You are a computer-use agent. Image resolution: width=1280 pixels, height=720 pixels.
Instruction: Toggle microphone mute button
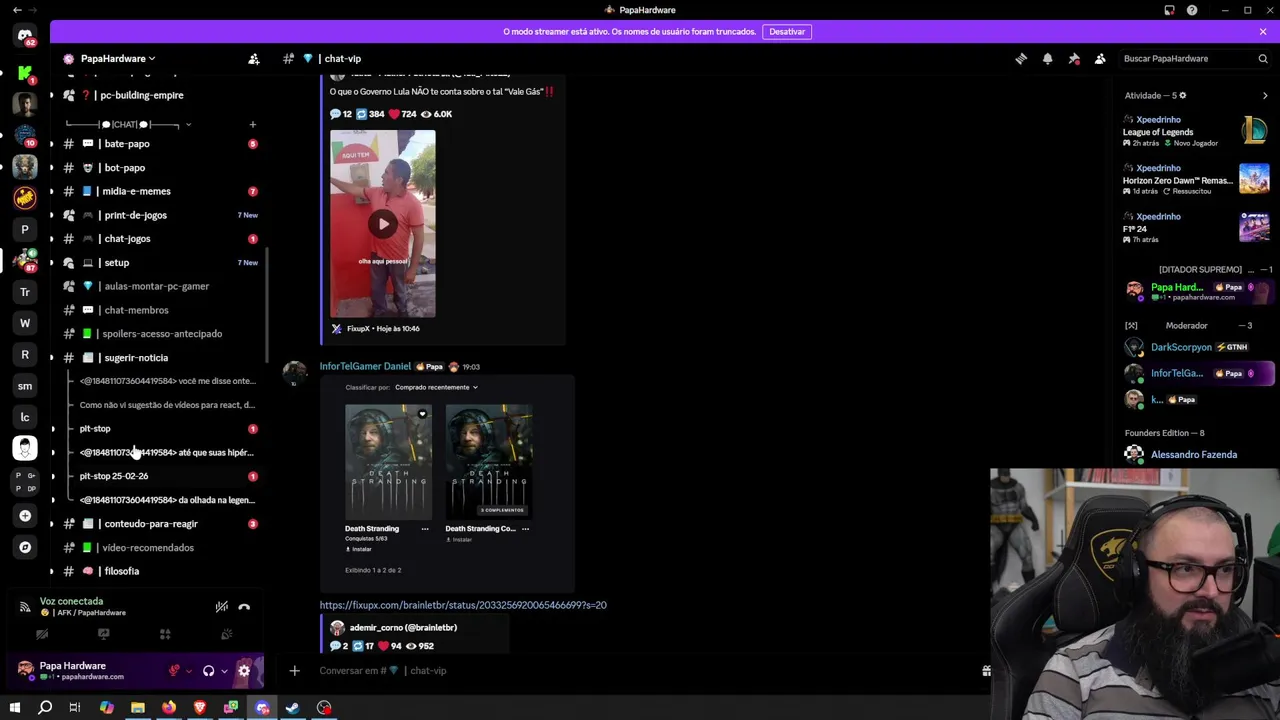(174, 671)
